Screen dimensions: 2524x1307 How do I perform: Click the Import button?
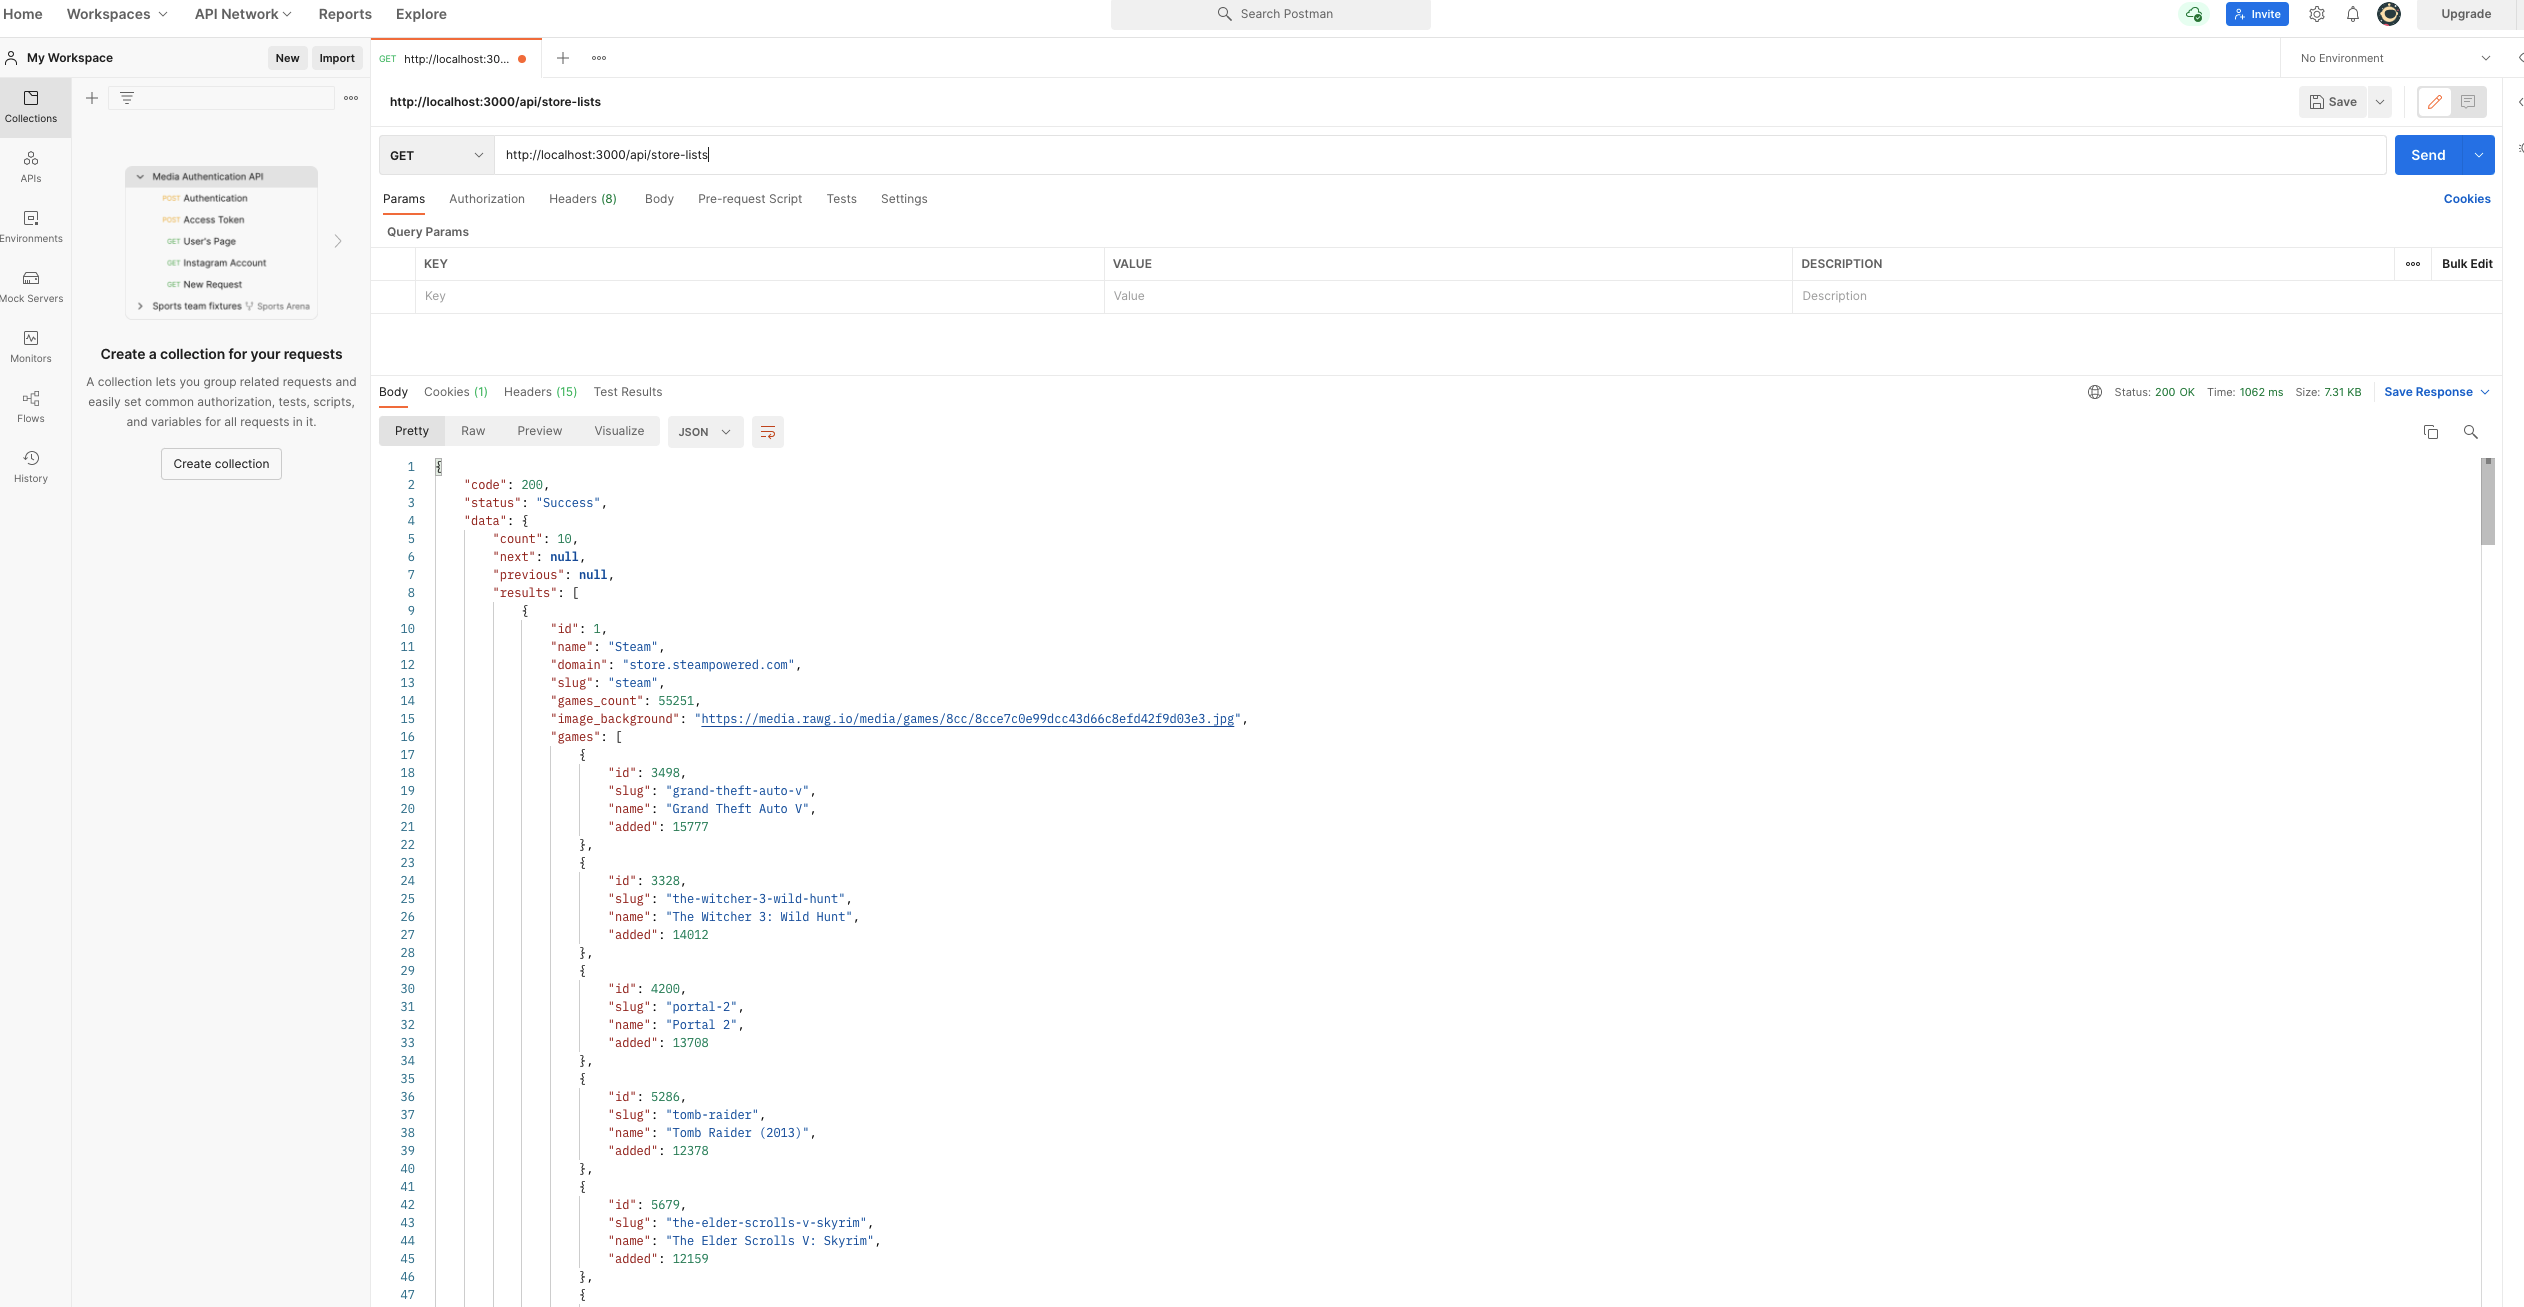(x=337, y=58)
